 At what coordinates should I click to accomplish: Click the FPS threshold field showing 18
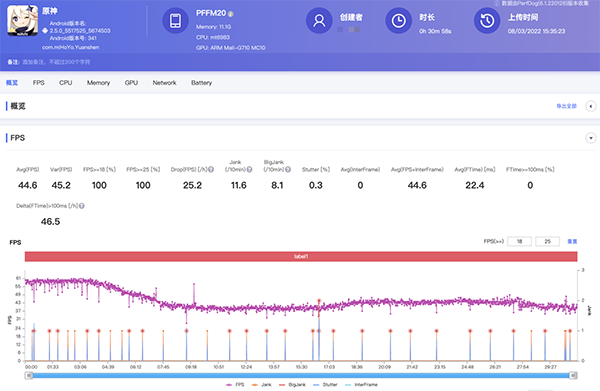pos(519,241)
